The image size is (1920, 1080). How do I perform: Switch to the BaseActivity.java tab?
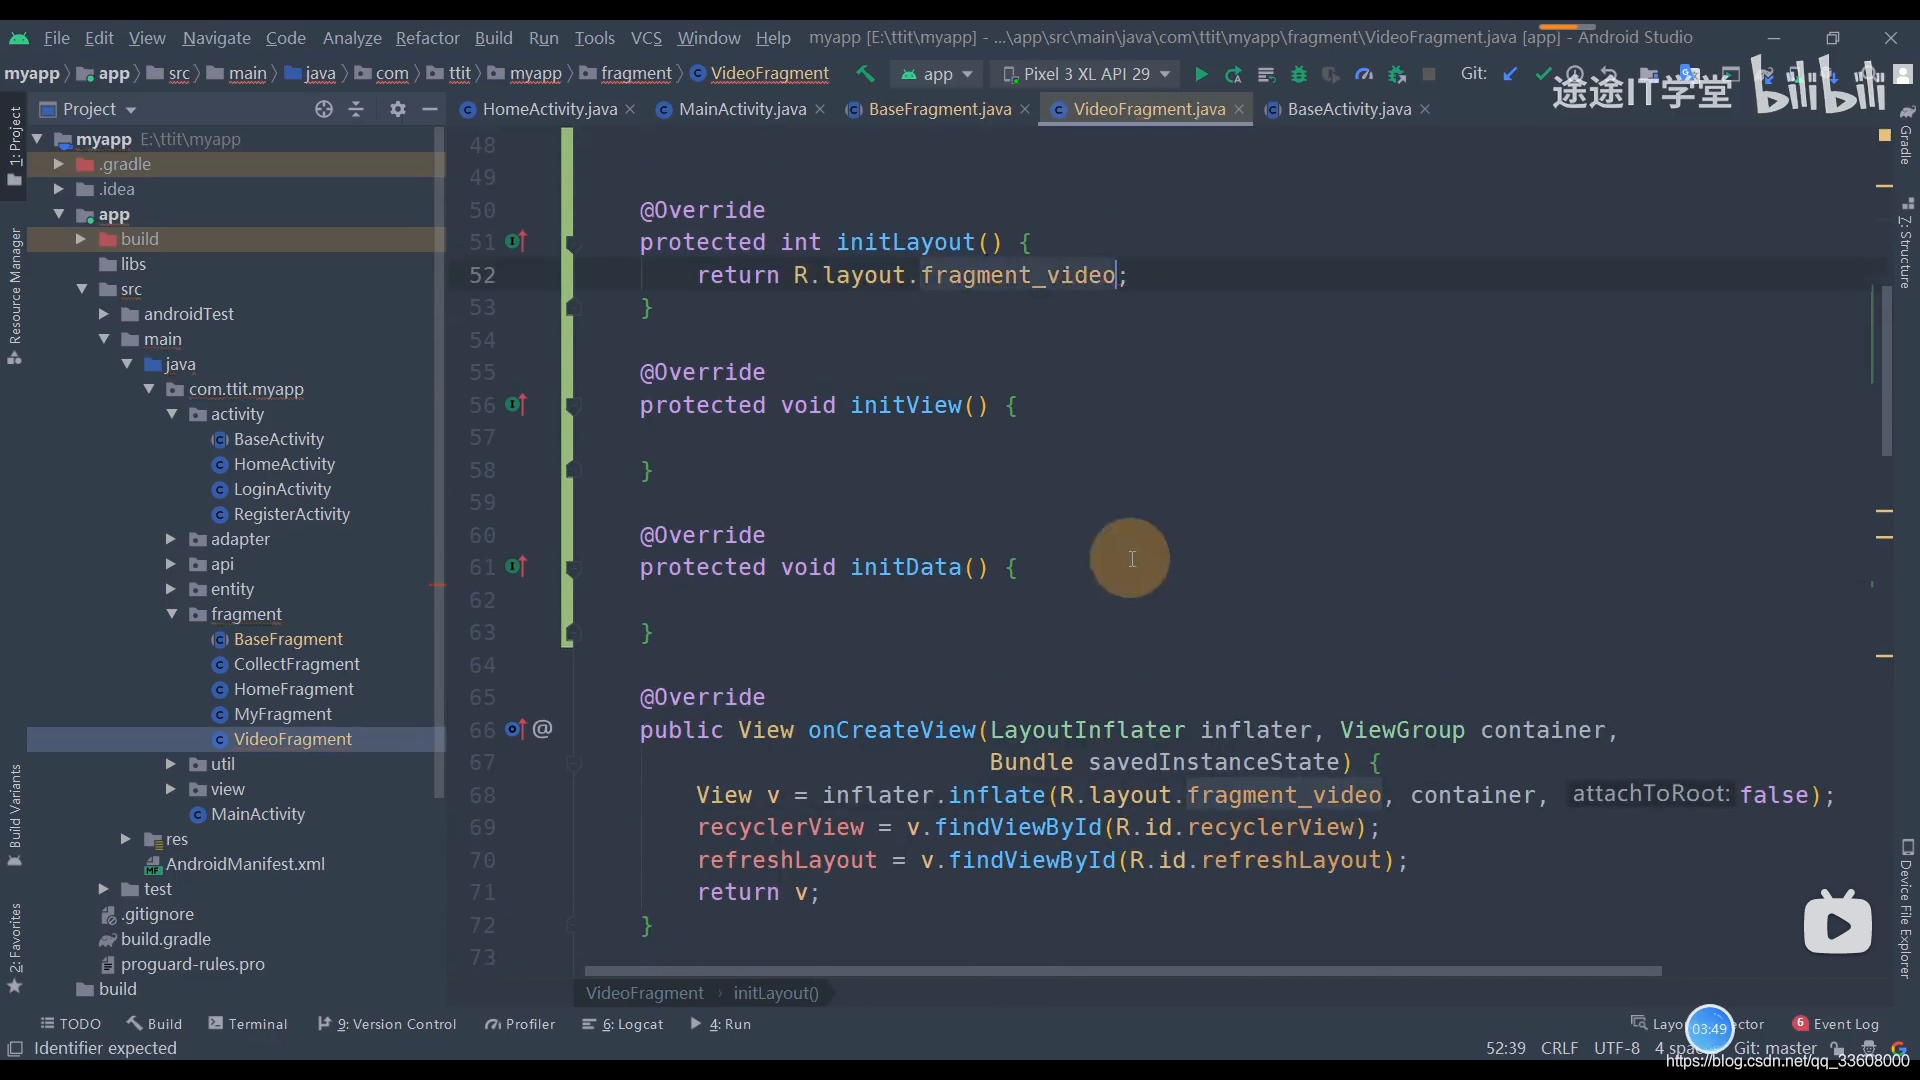(1348, 109)
